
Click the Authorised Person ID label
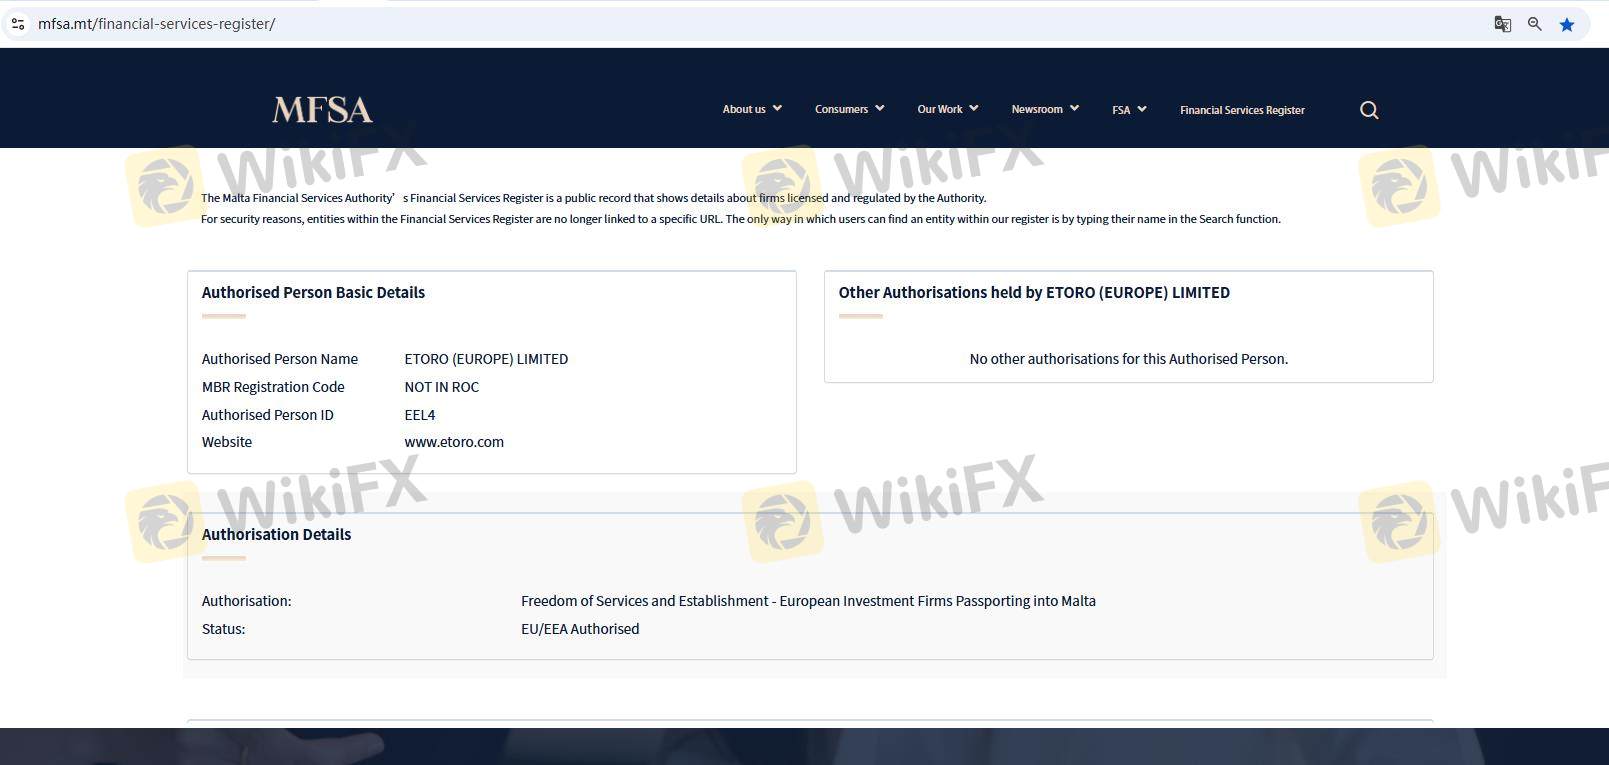pyautogui.click(x=268, y=415)
